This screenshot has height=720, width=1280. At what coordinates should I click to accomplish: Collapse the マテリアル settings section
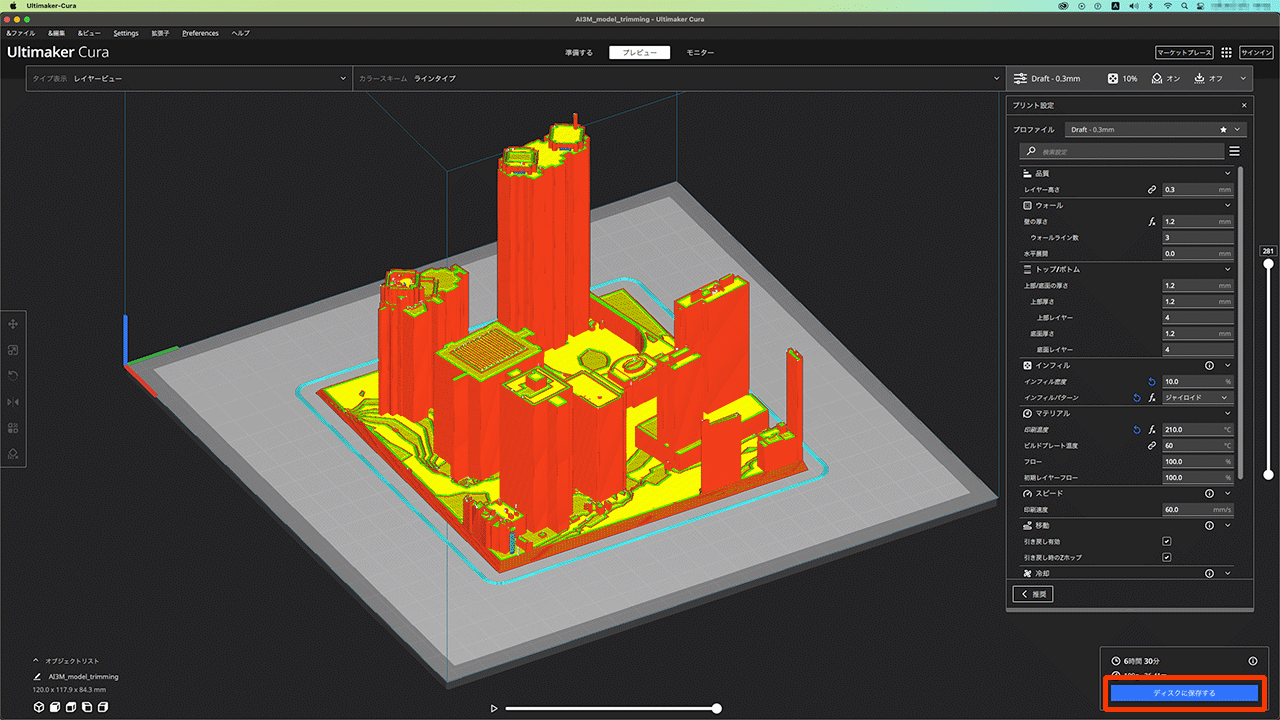(1228, 413)
